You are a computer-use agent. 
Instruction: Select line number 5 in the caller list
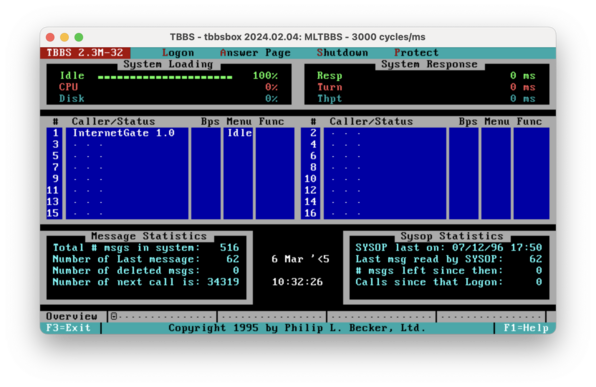pyautogui.click(x=55, y=156)
